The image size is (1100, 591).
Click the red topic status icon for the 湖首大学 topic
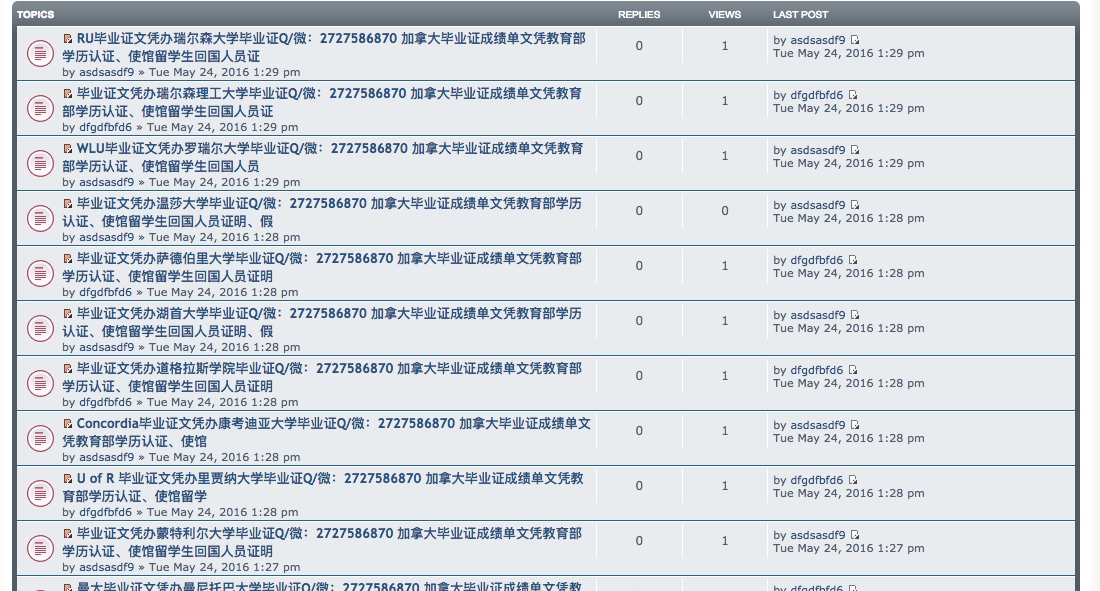point(38,327)
